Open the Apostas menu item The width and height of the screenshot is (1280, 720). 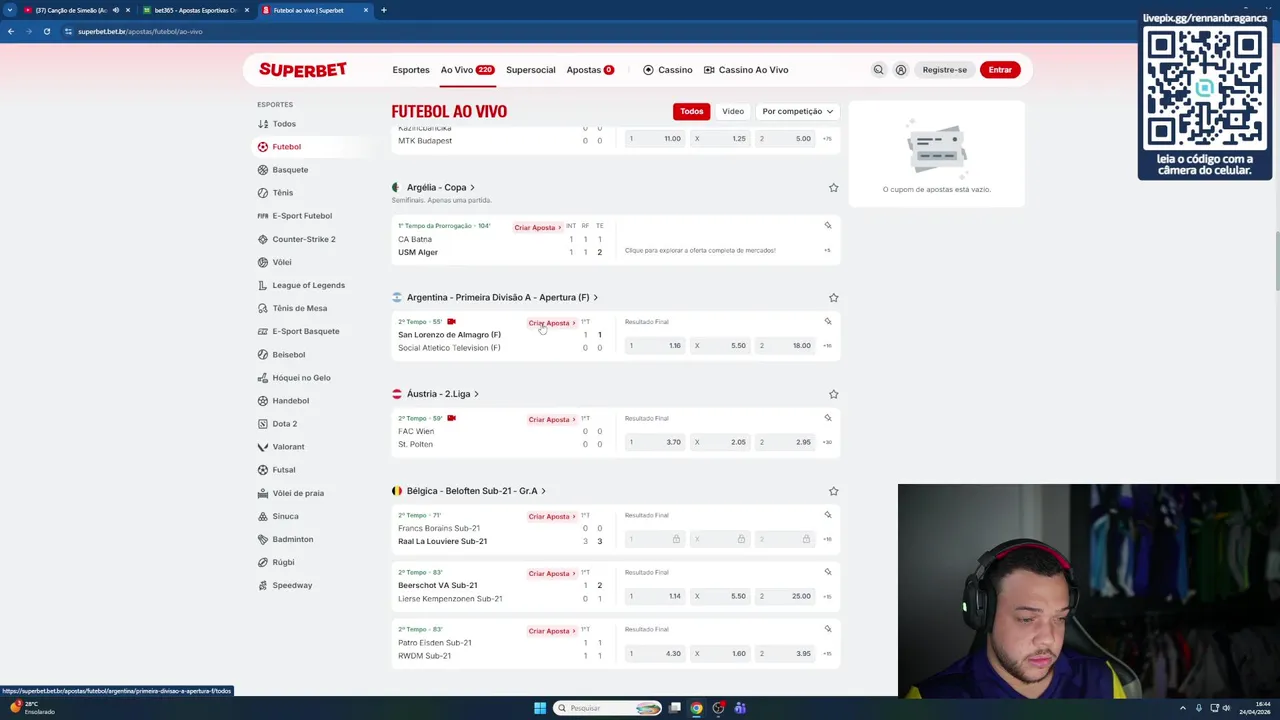pos(590,70)
